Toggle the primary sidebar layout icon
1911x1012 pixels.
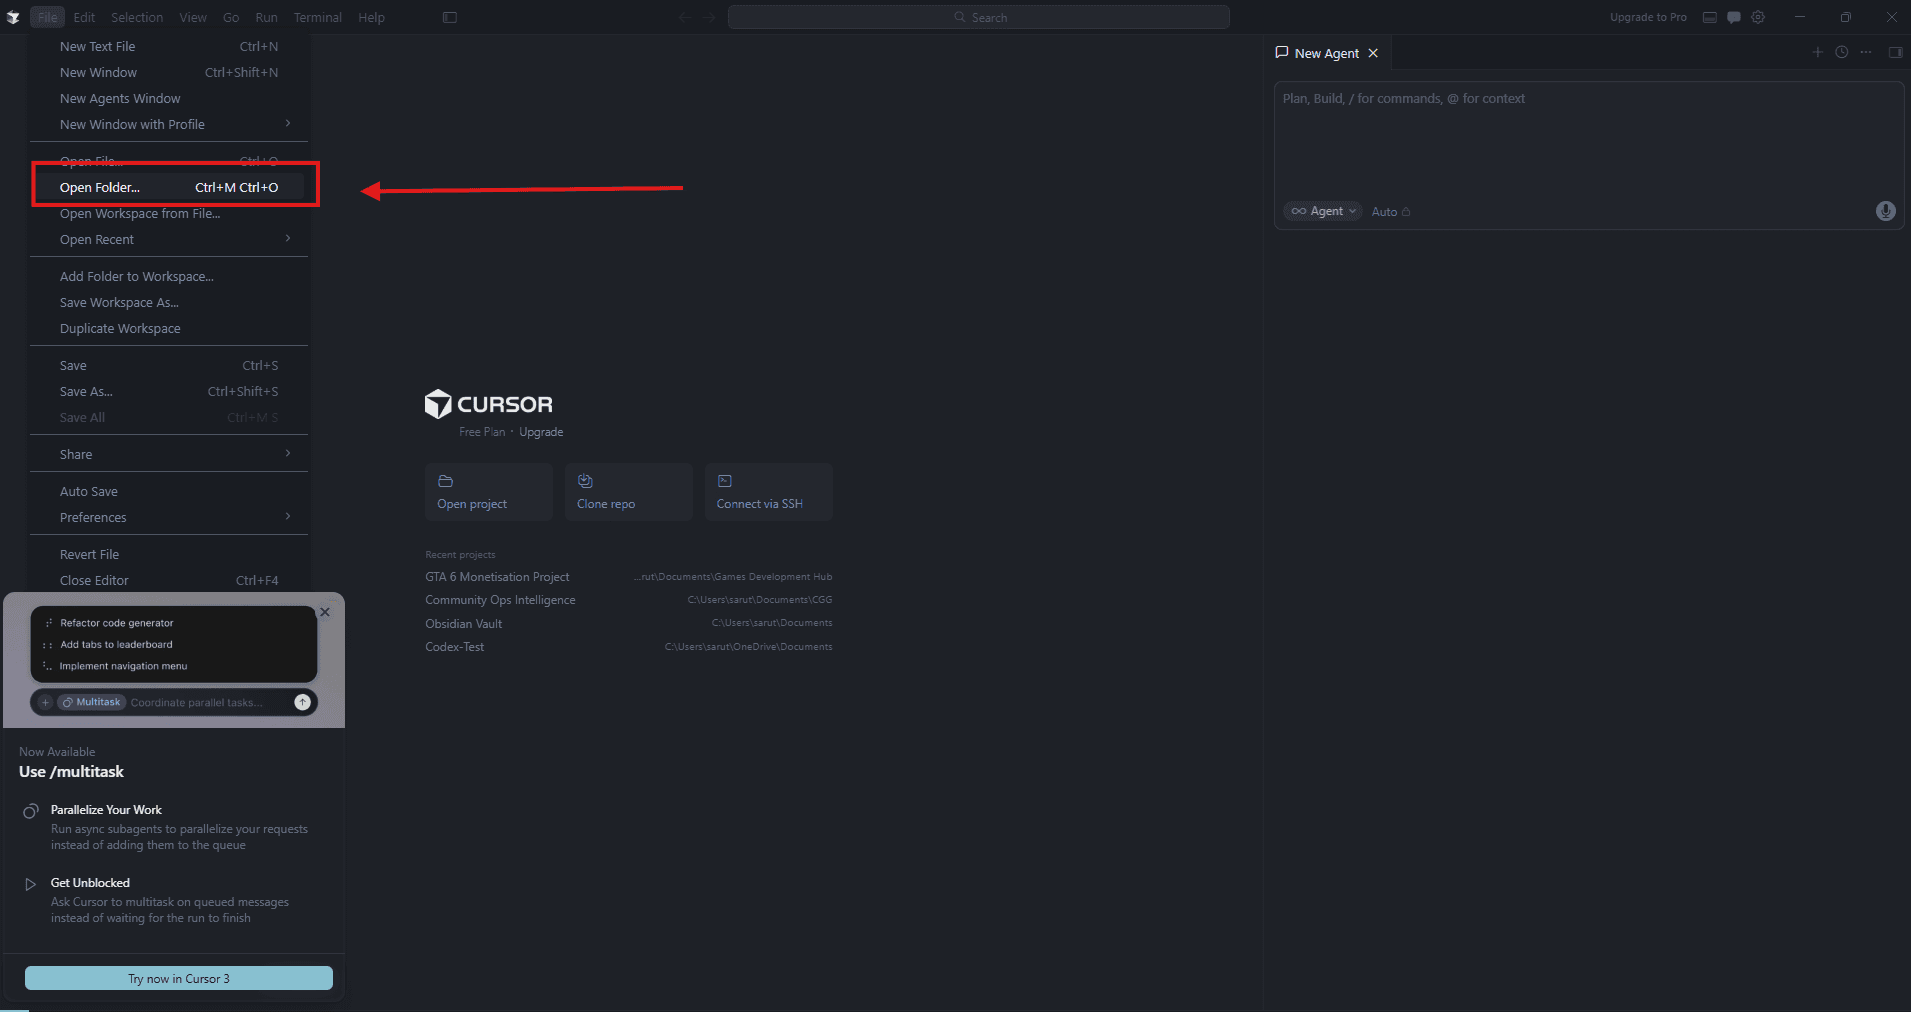pyautogui.click(x=450, y=17)
